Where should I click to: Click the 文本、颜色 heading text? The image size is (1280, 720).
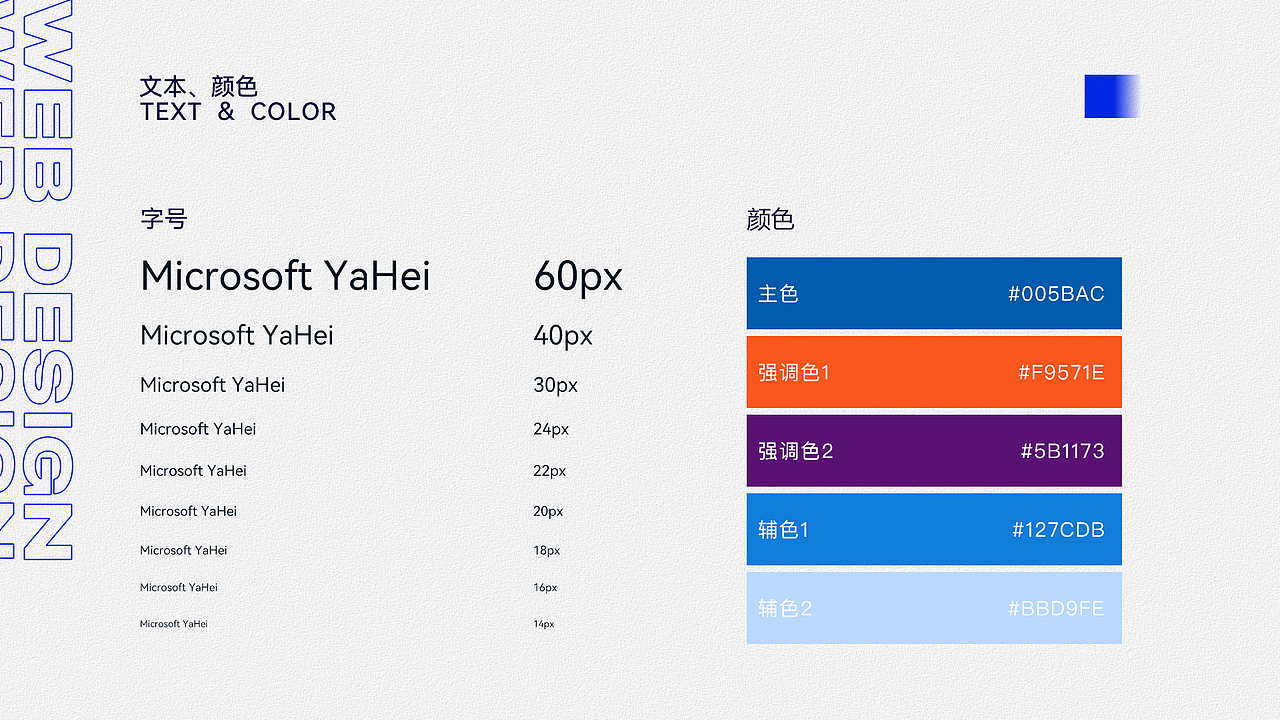pyautogui.click(x=199, y=86)
